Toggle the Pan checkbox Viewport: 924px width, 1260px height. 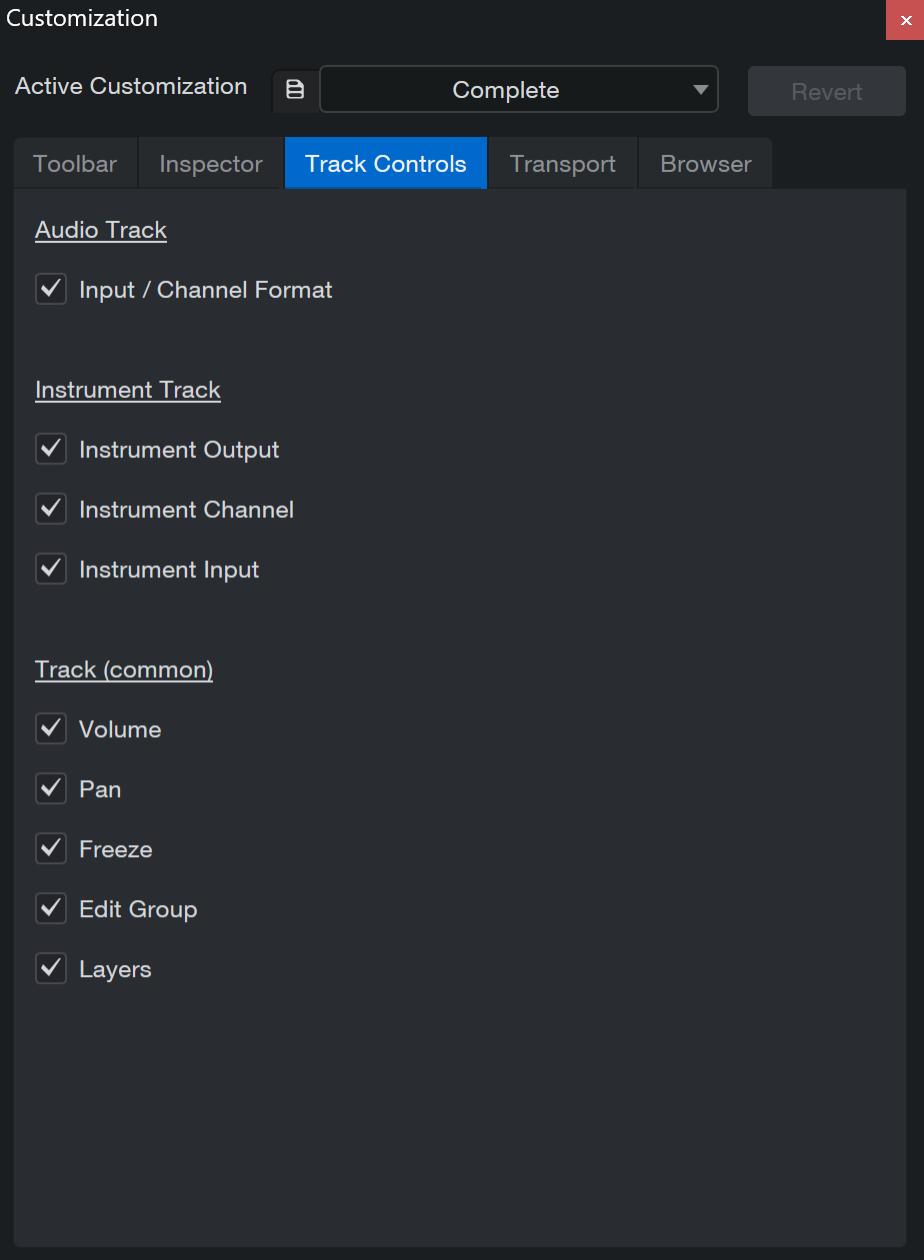point(51,790)
